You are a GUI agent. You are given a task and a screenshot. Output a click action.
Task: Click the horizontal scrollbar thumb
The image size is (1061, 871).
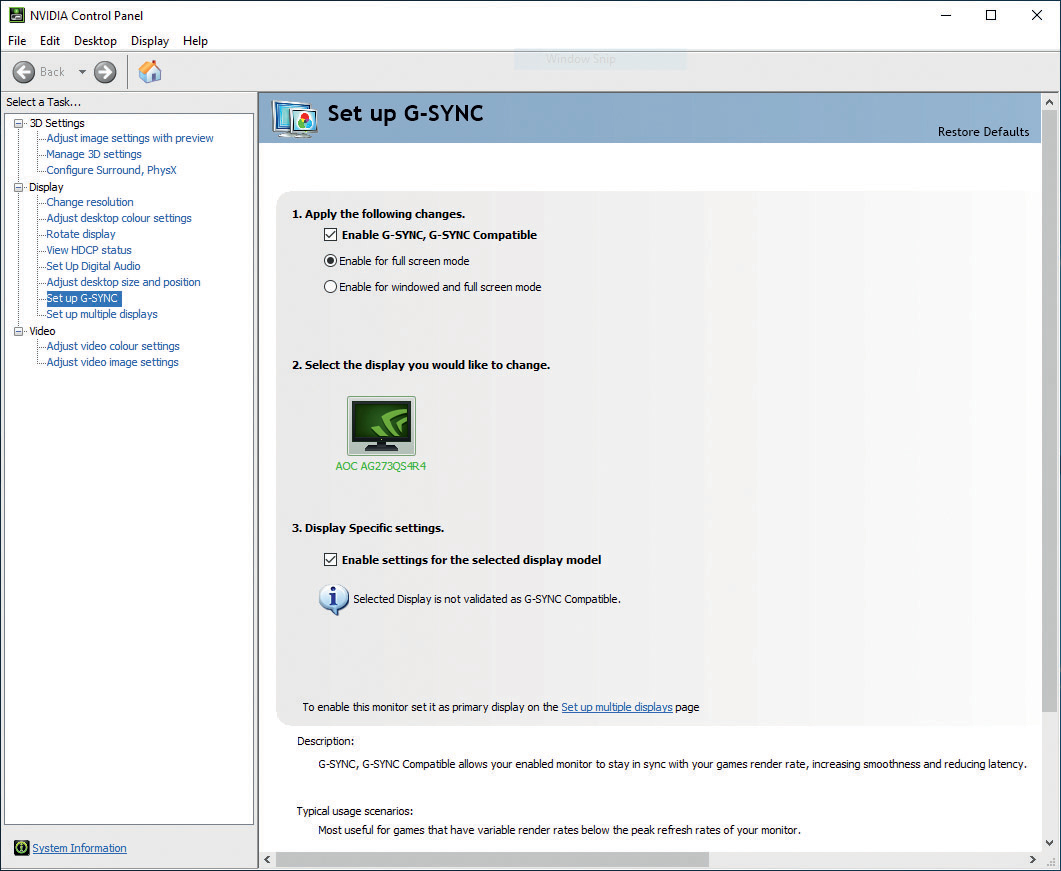493,859
